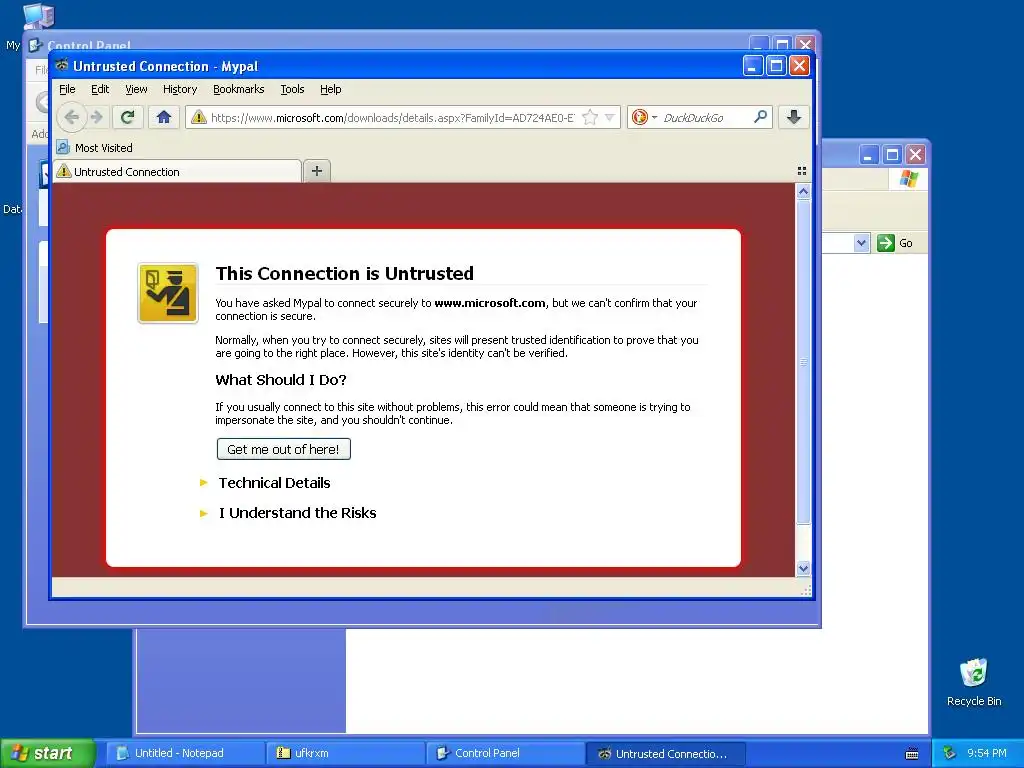The width and height of the screenshot is (1024, 768).
Task: Open address dropdown in the background window
Action: (861, 243)
